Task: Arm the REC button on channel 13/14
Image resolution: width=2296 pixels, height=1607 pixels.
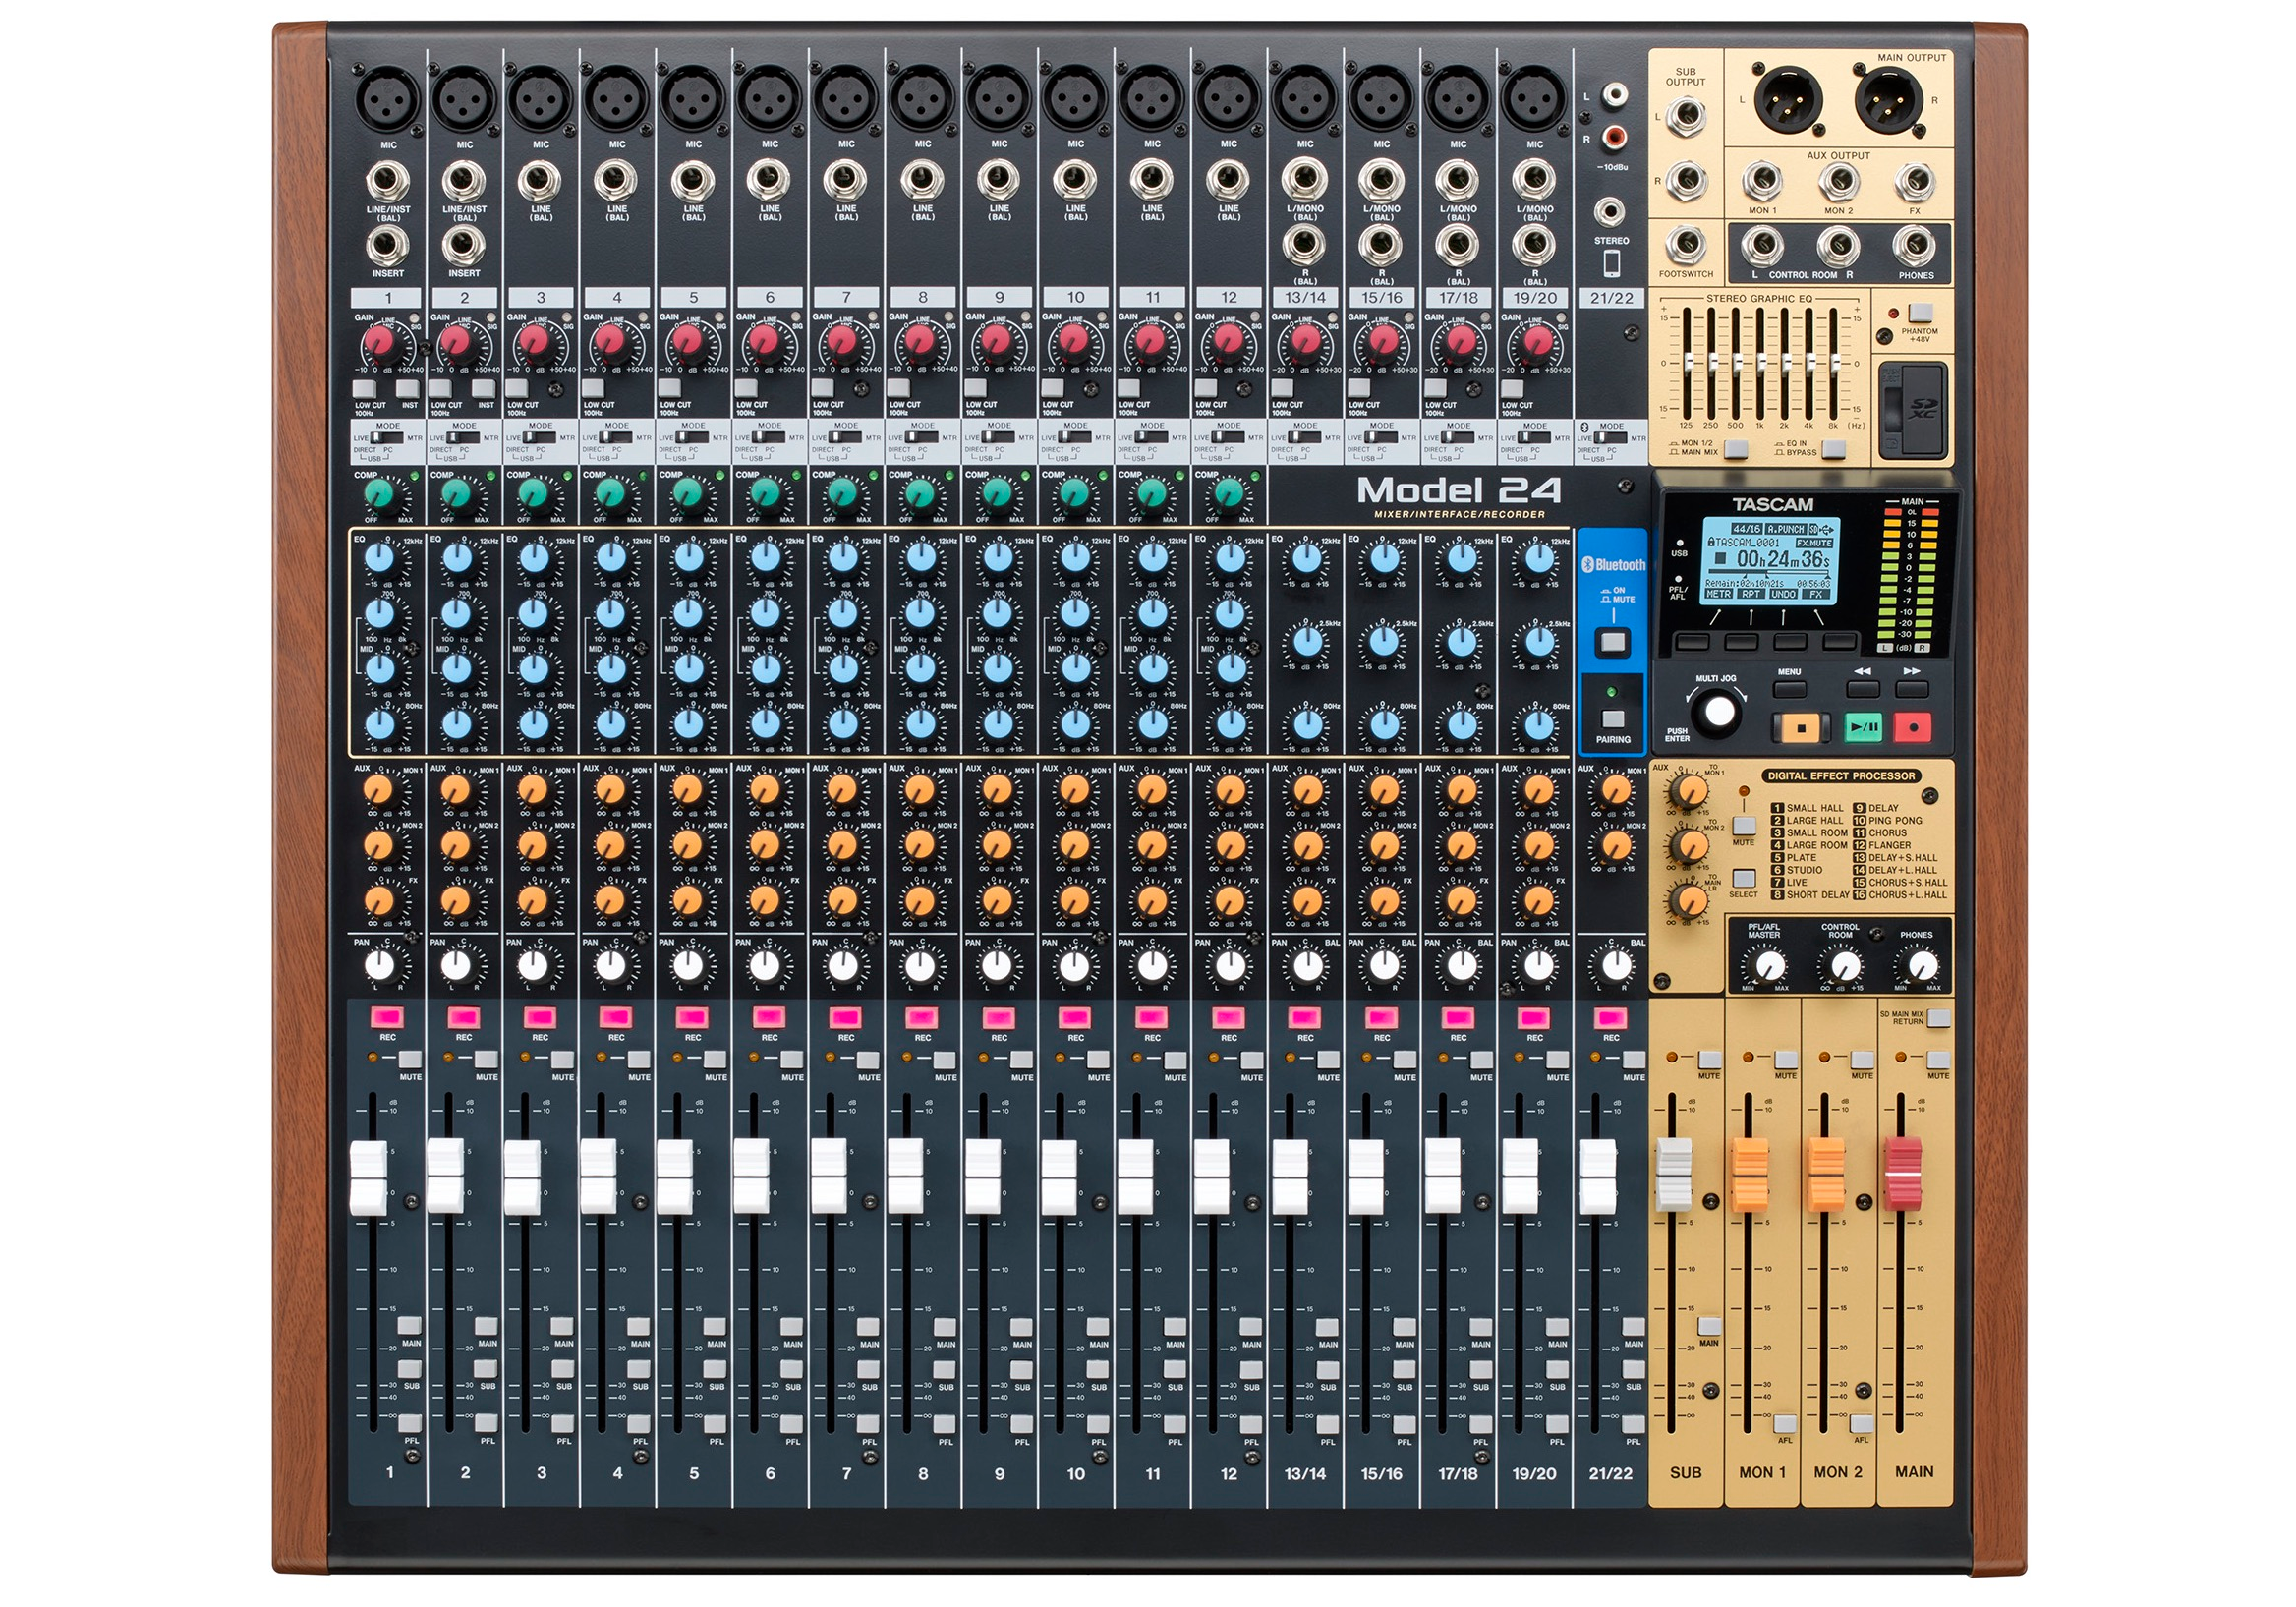Action: (1305, 1017)
